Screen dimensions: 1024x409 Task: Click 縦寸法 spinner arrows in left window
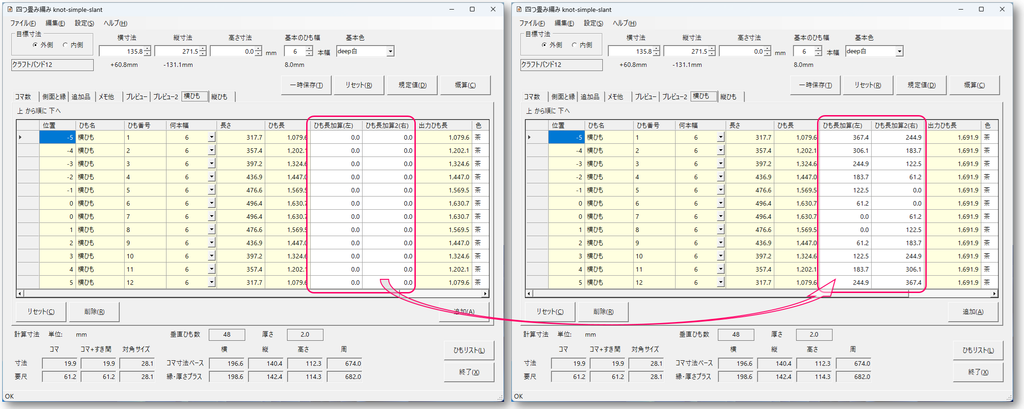pyautogui.click(x=203, y=51)
